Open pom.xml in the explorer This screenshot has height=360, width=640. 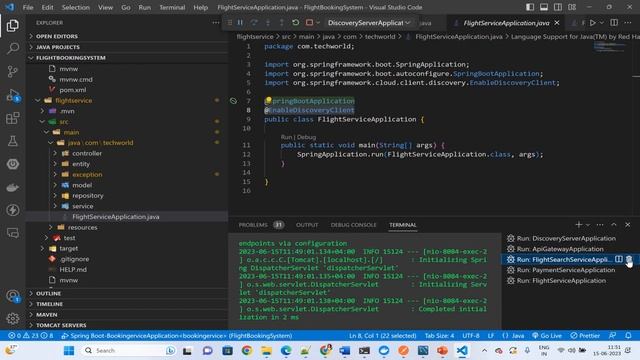pyautogui.click(x=73, y=90)
